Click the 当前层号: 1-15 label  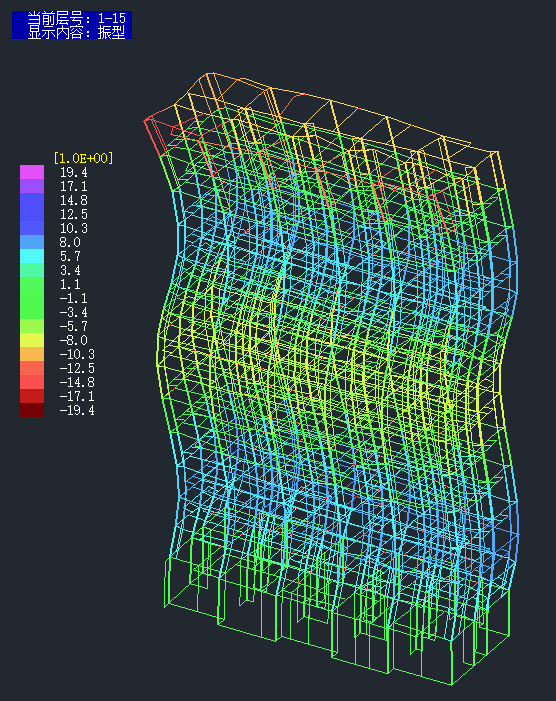coord(76,18)
